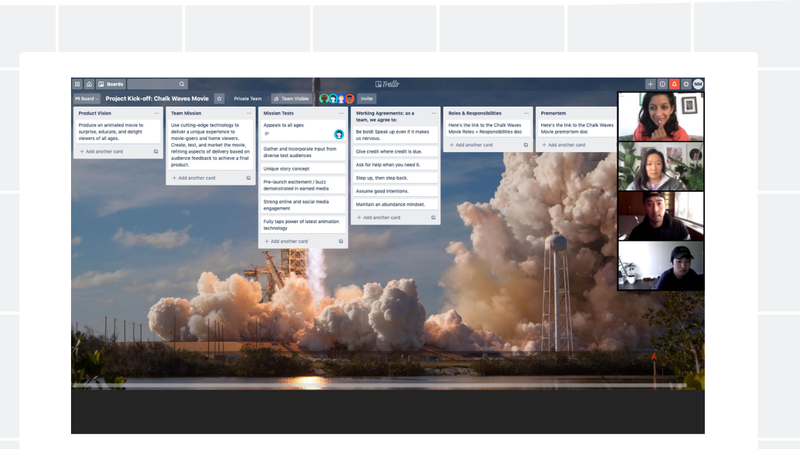Open the Boards menu button
Viewport: 800px width, 449px height.
(x=110, y=84)
